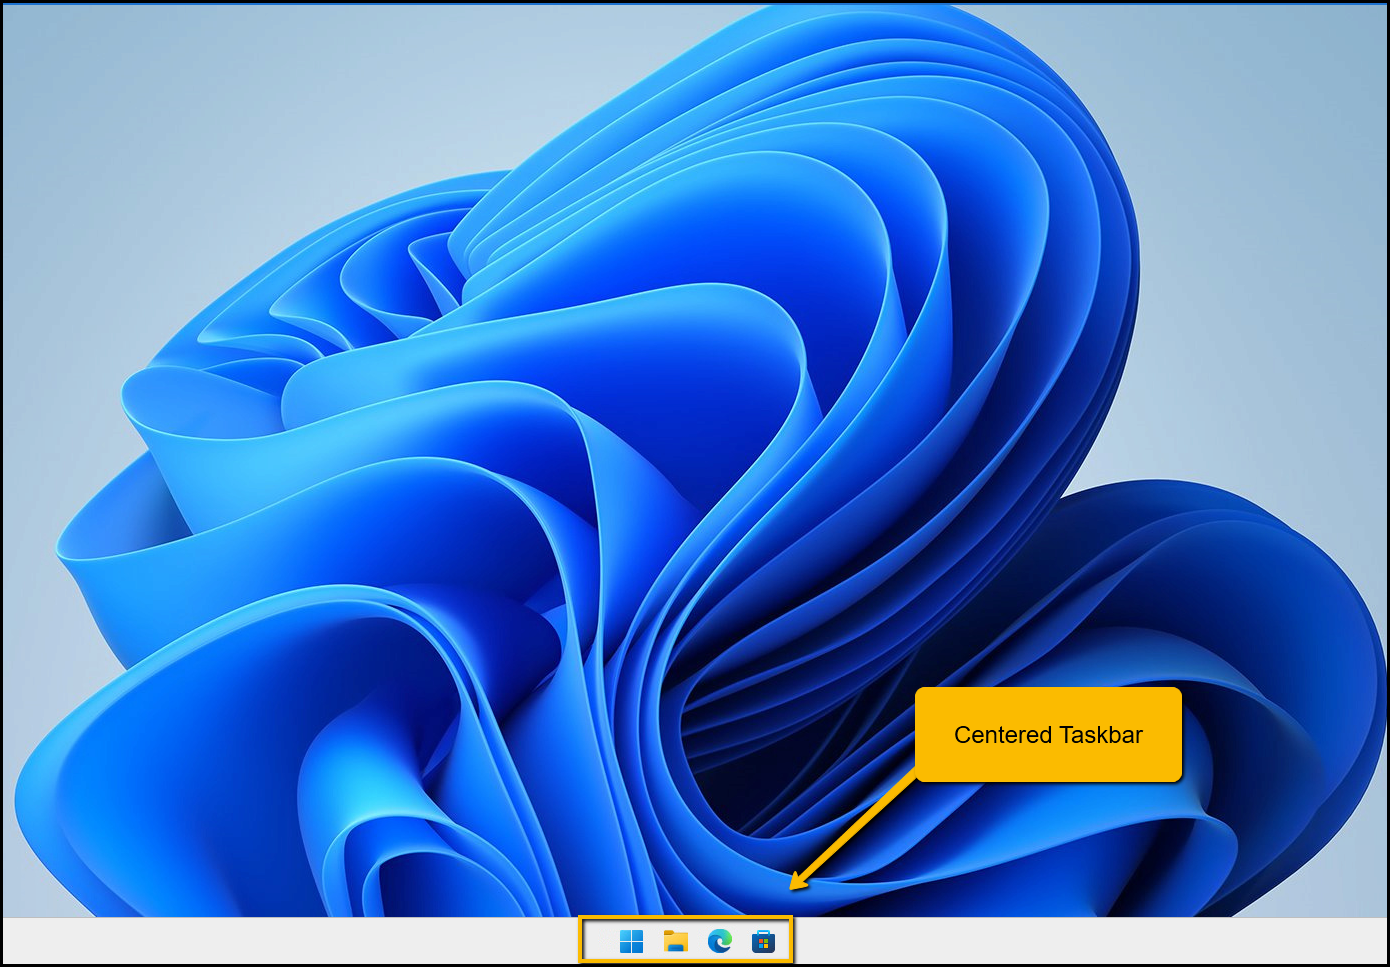The height and width of the screenshot is (967, 1390).
Task: Open Microsoft Edge browser
Action: pos(720,941)
